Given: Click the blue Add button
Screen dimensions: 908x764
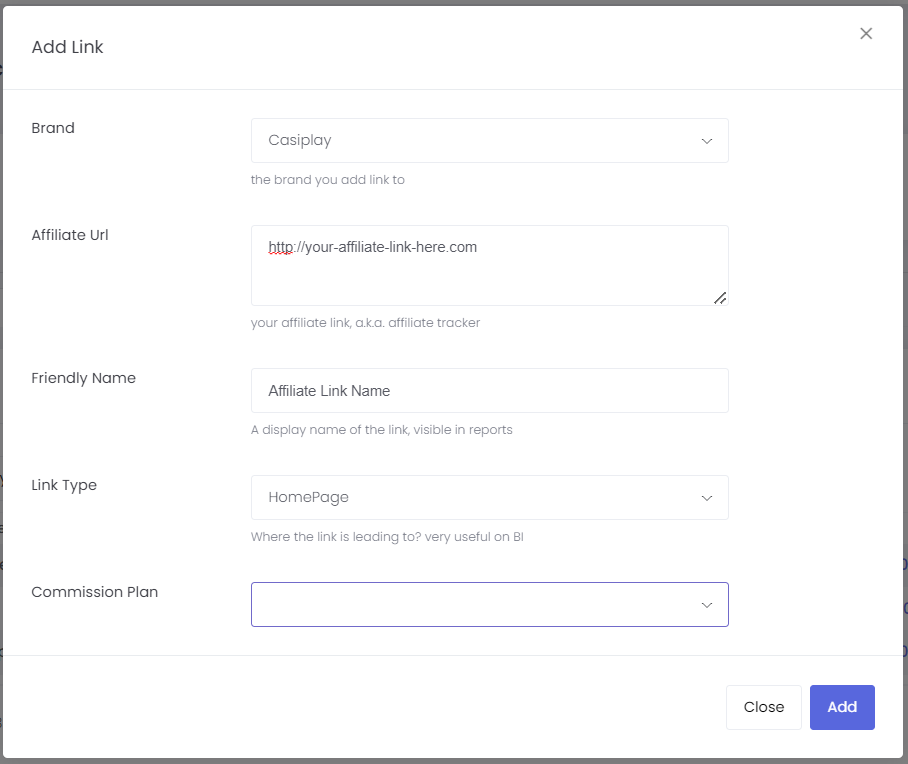Looking at the screenshot, I should (842, 707).
